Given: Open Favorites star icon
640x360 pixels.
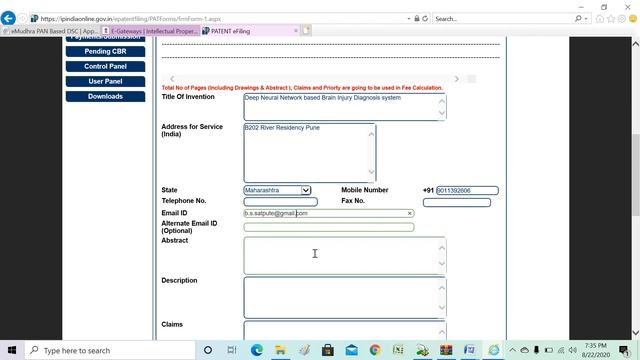Looking at the screenshot, I should 611,19.
